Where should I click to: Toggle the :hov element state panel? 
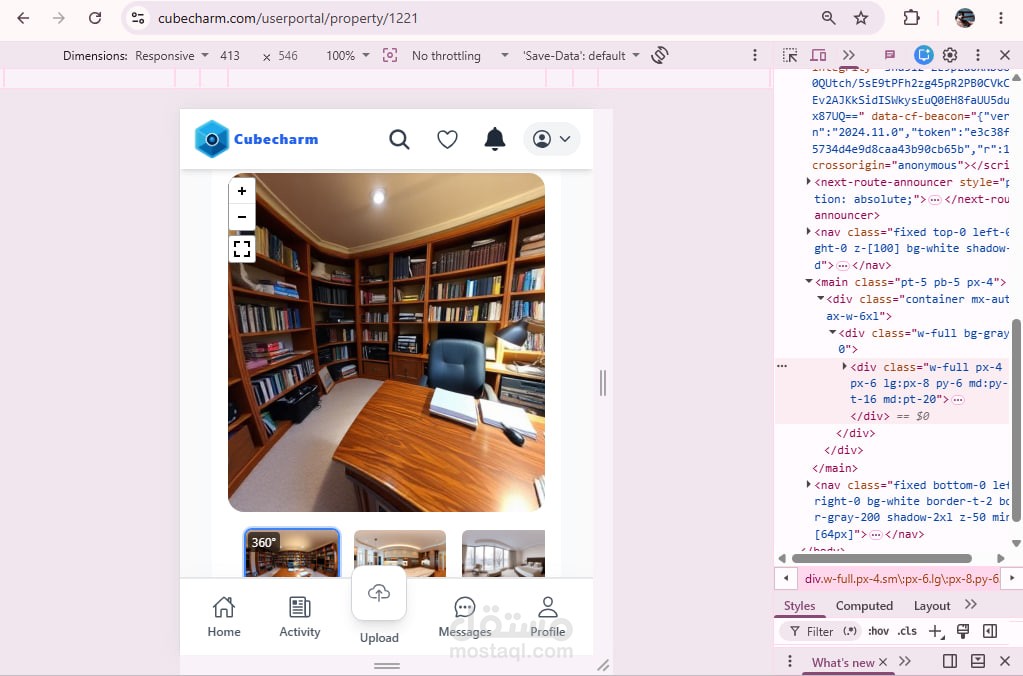tap(878, 631)
